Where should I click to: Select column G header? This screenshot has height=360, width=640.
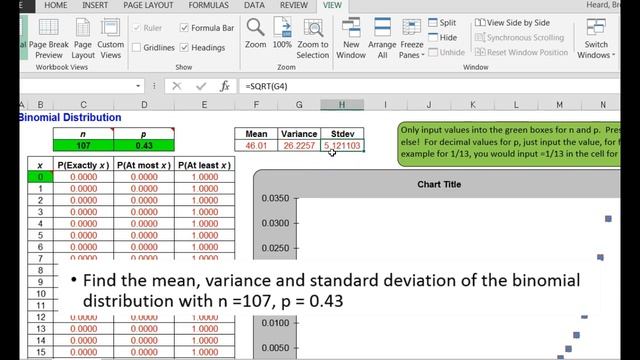pos(299,105)
